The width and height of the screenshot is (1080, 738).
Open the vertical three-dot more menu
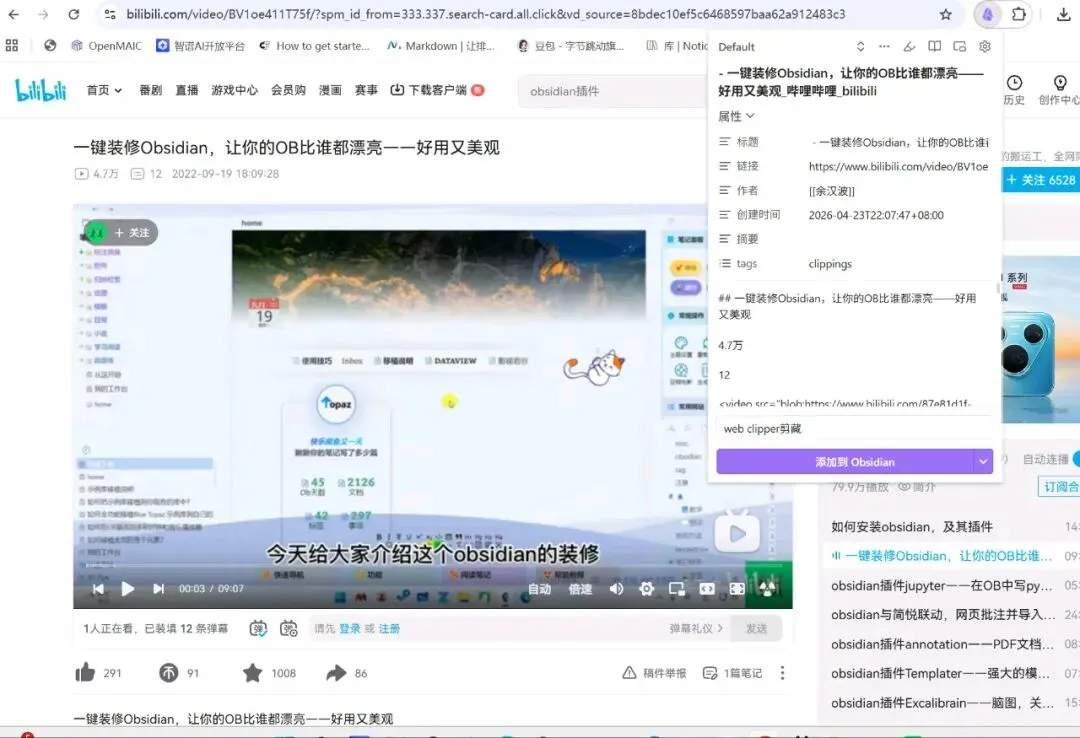click(782, 673)
